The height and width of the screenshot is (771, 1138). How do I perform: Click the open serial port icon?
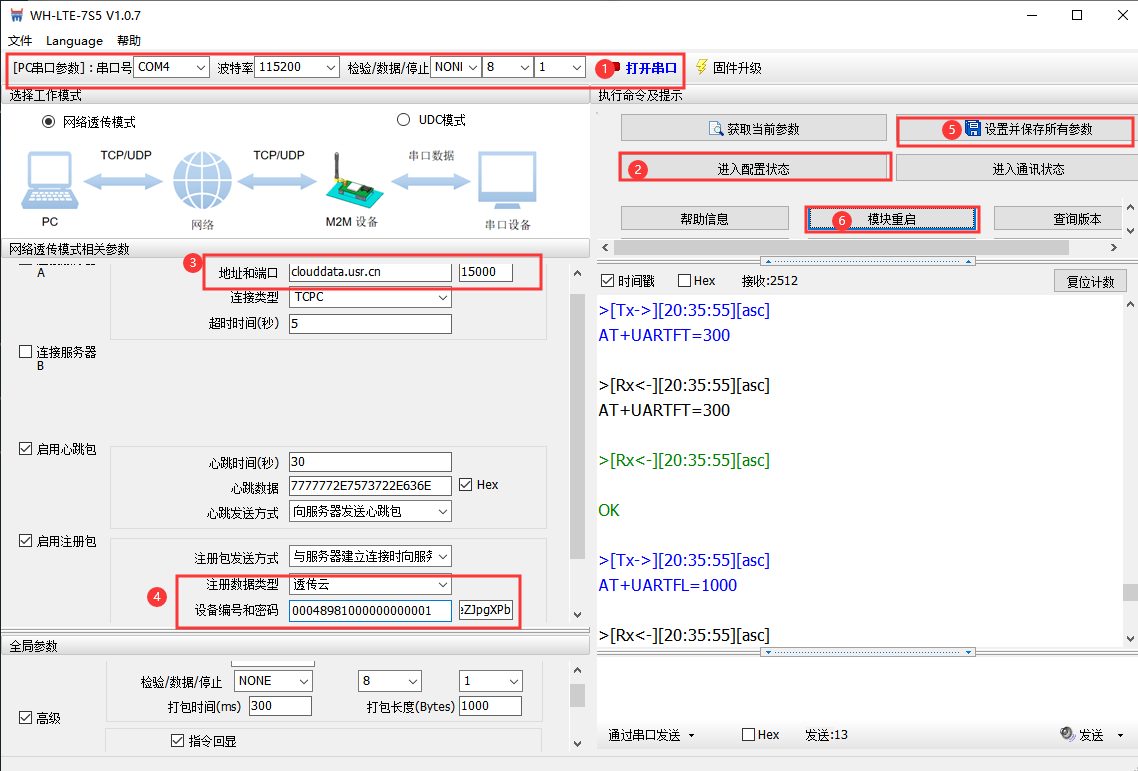(616, 68)
